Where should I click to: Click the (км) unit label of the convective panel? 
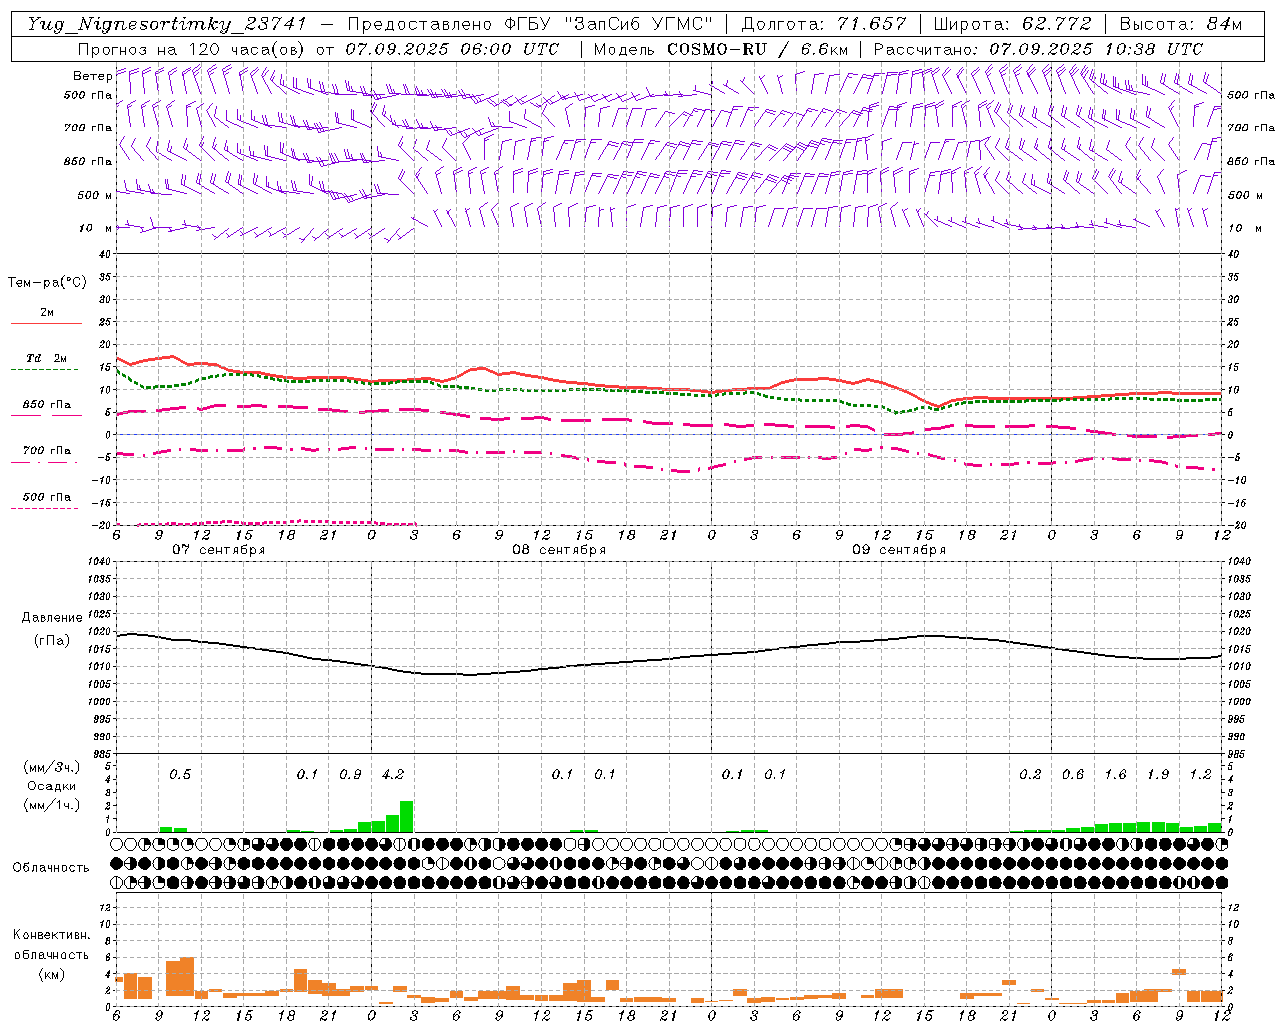pos(52,974)
